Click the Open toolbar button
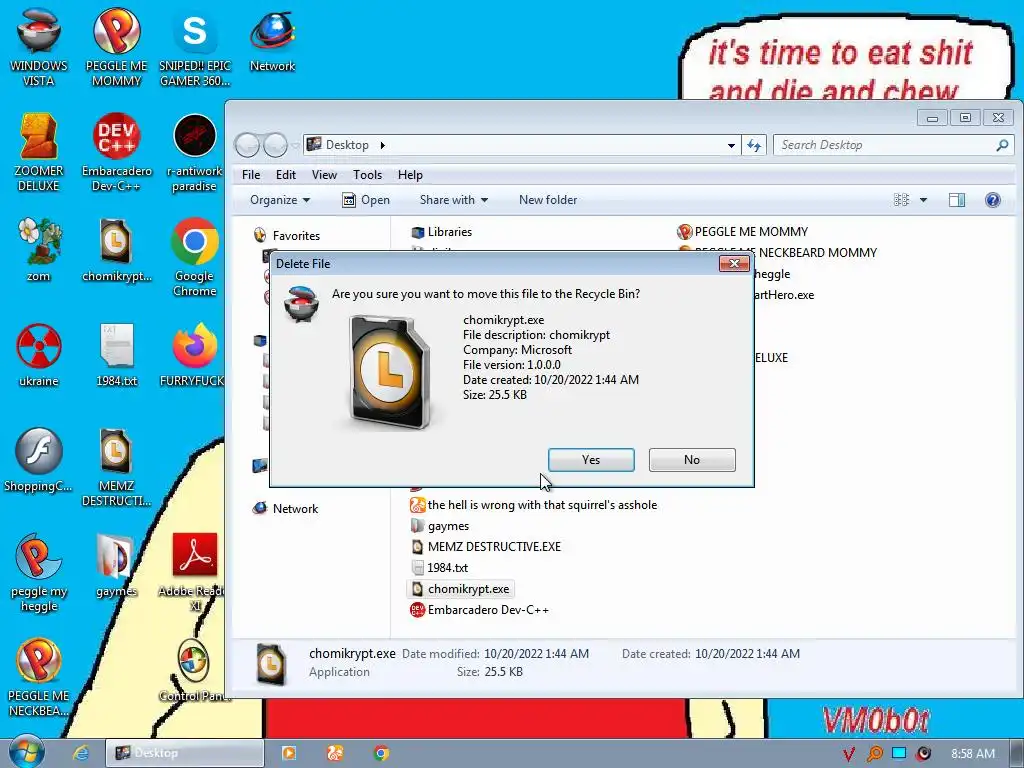The image size is (1024, 768). (x=366, y=200)
